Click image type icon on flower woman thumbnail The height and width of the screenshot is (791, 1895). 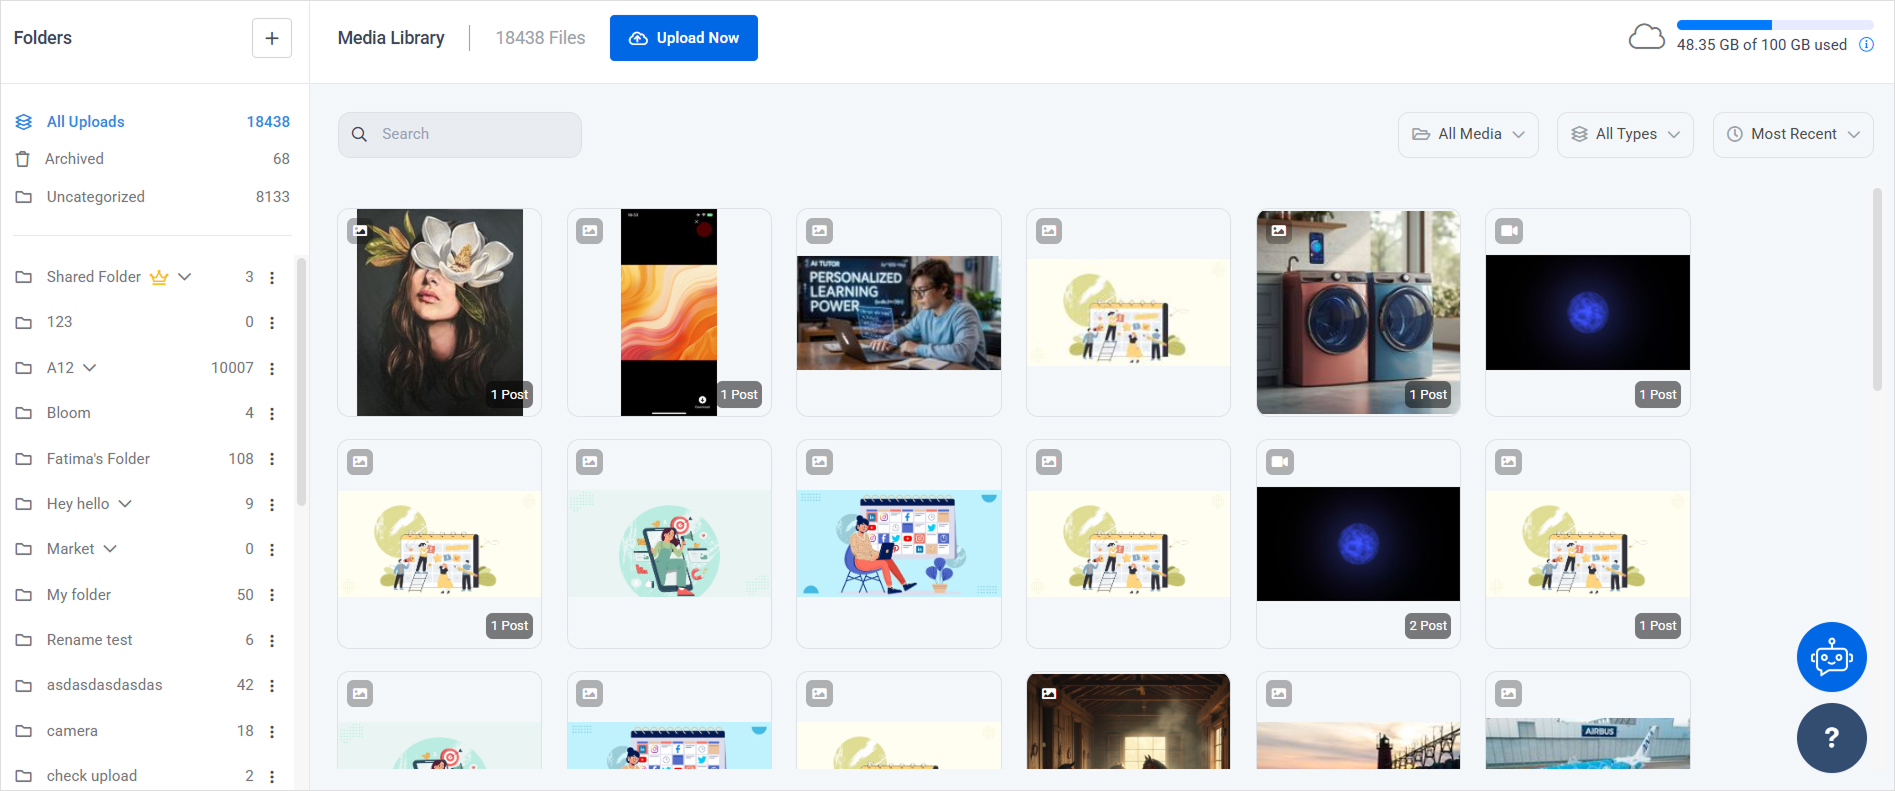tap(360, 231)
